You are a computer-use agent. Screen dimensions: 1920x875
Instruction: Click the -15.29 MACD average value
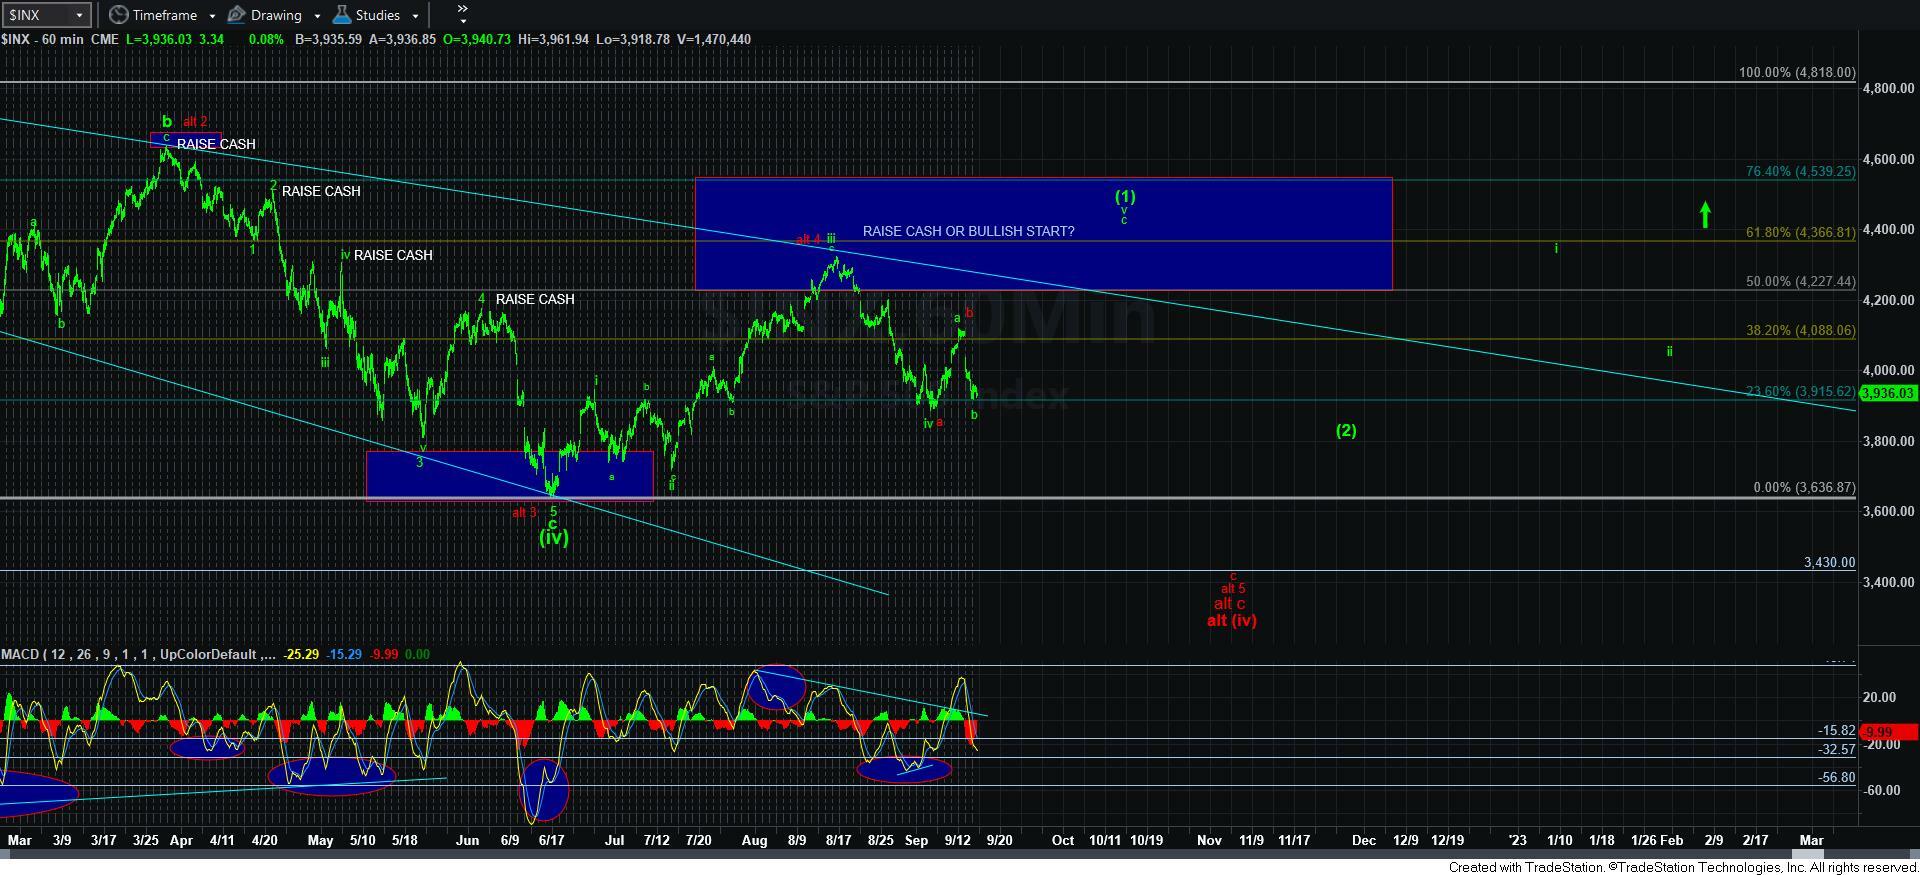point(344,654)
